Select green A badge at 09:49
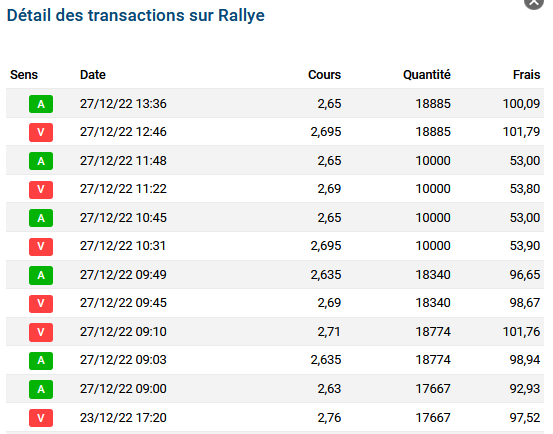Image resolution: width=553 pixels, height=434 pixels. click(41, 275)
